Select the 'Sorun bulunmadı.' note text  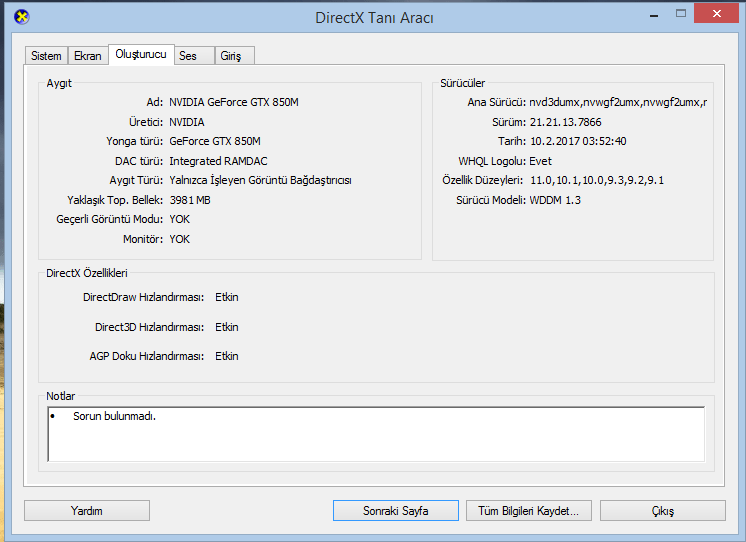(114, 416)
